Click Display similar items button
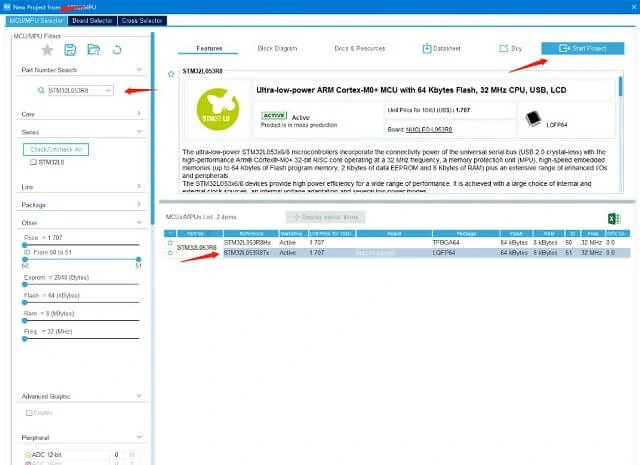Image resolution: width=640 pixels, height=465 pixels. pyautogui.click(x=326, y=217)
